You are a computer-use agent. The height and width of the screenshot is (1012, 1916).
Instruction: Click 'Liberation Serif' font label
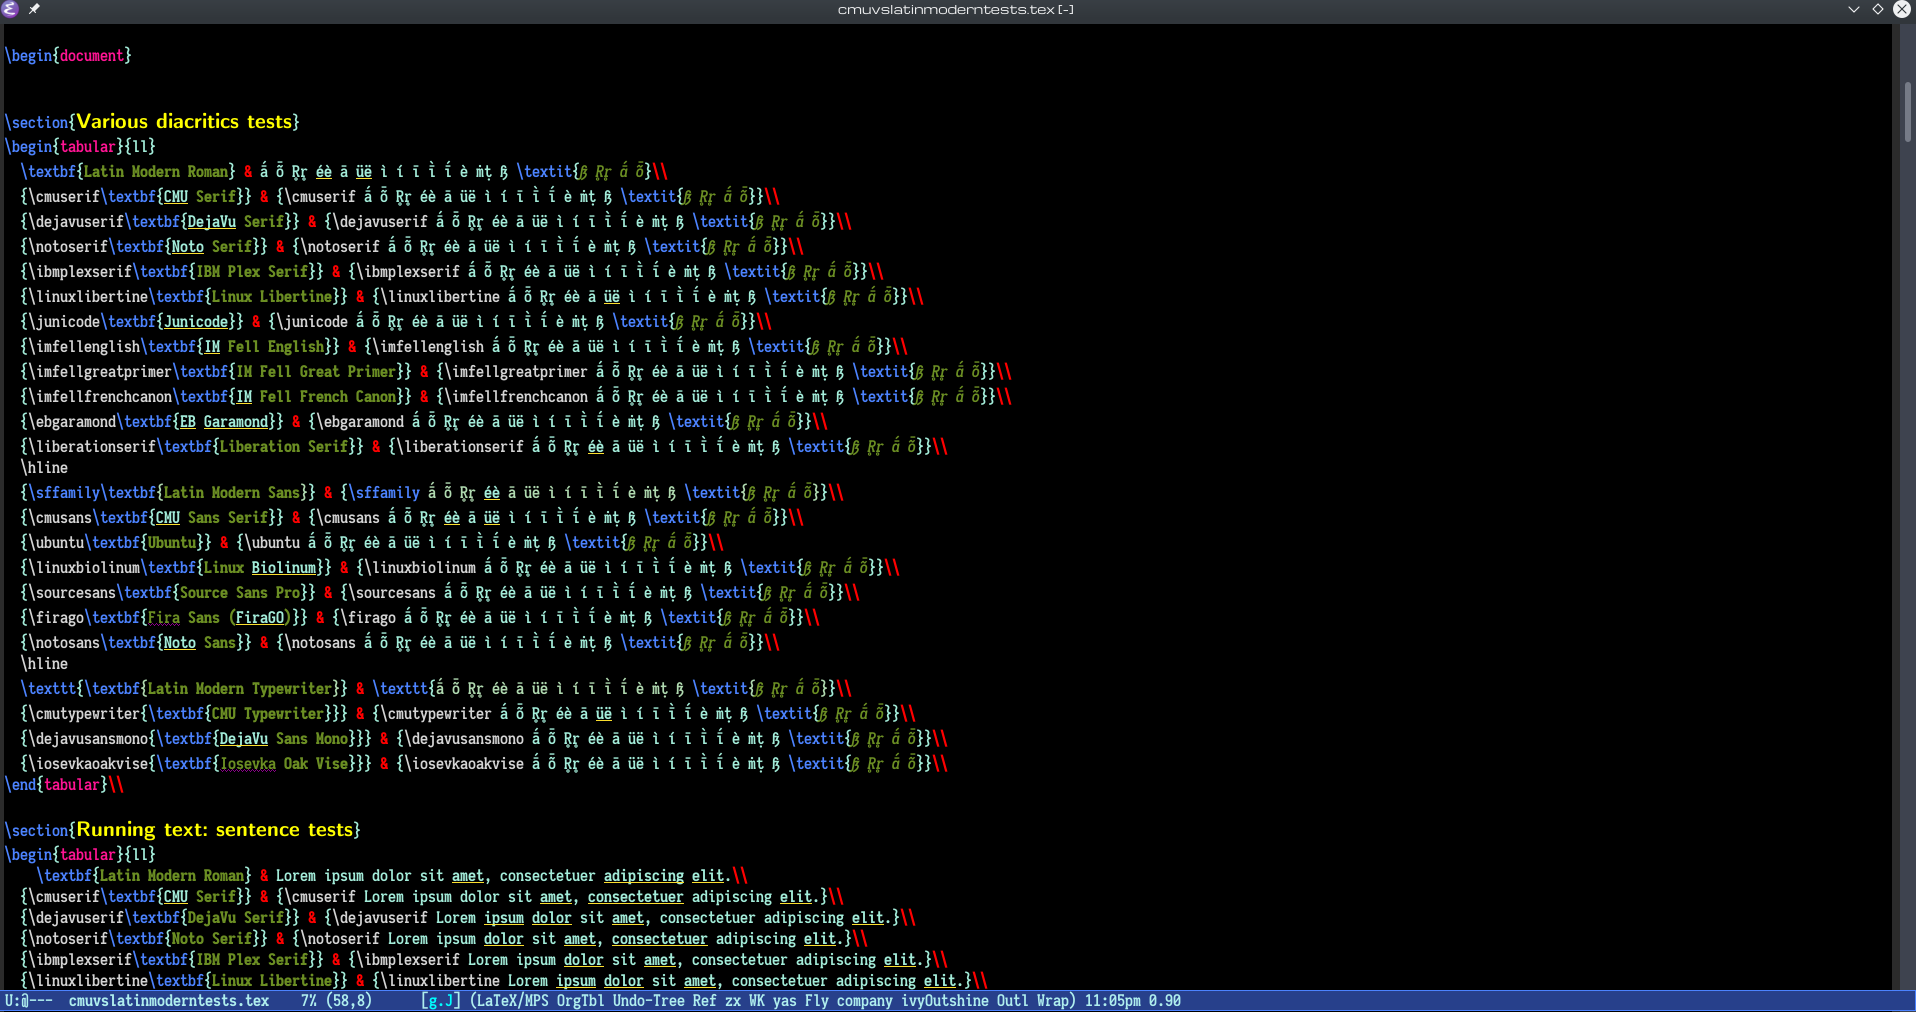284,447
